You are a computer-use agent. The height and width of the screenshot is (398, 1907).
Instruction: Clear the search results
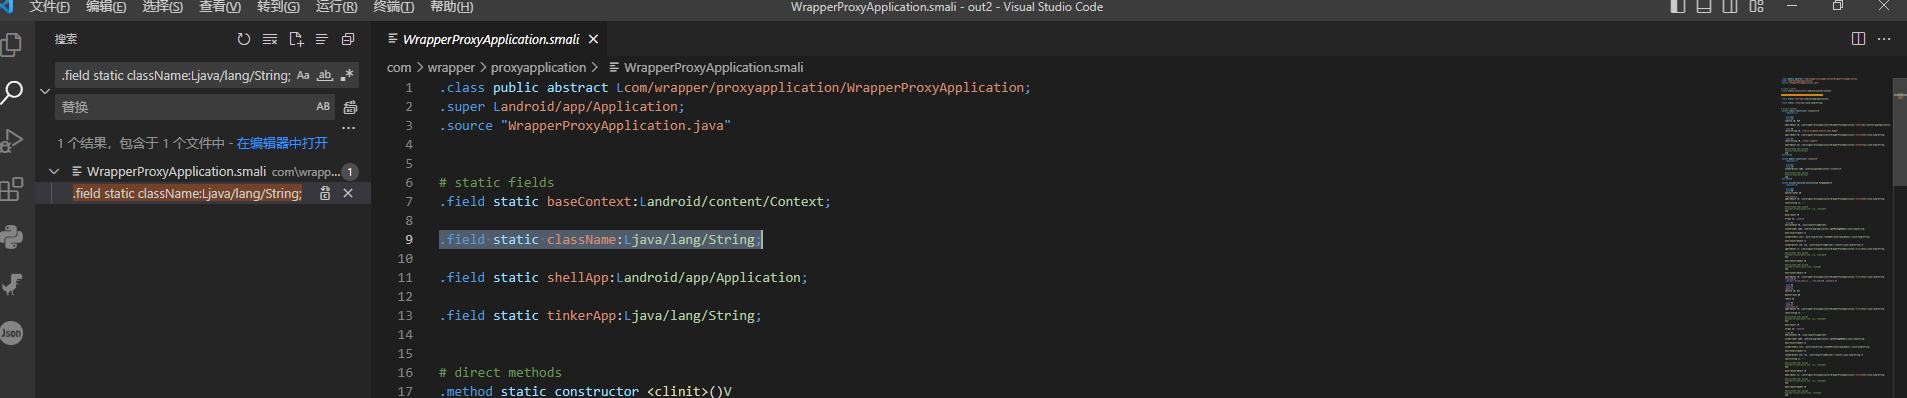[270, 39]
